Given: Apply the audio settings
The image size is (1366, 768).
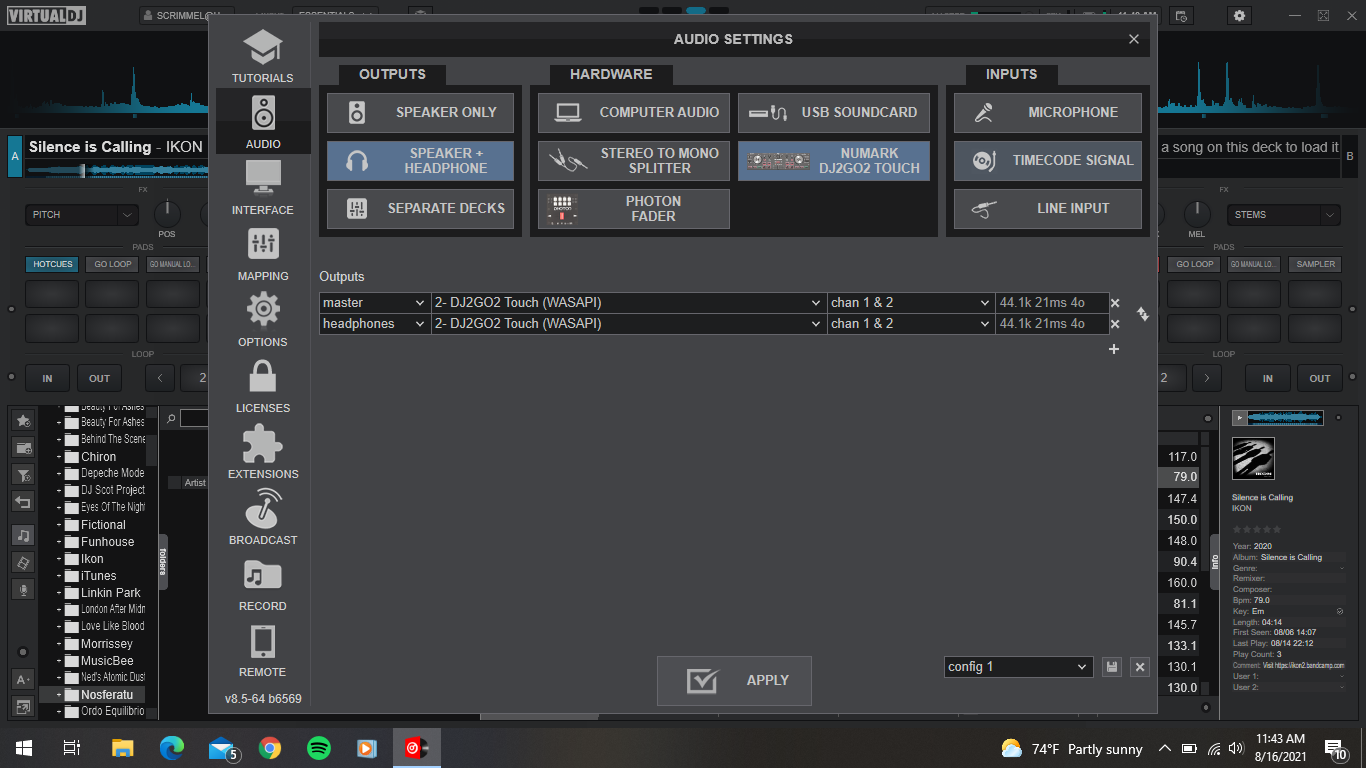Looking at the screenshot, I should pyautogui.click(x=734, y=681).
